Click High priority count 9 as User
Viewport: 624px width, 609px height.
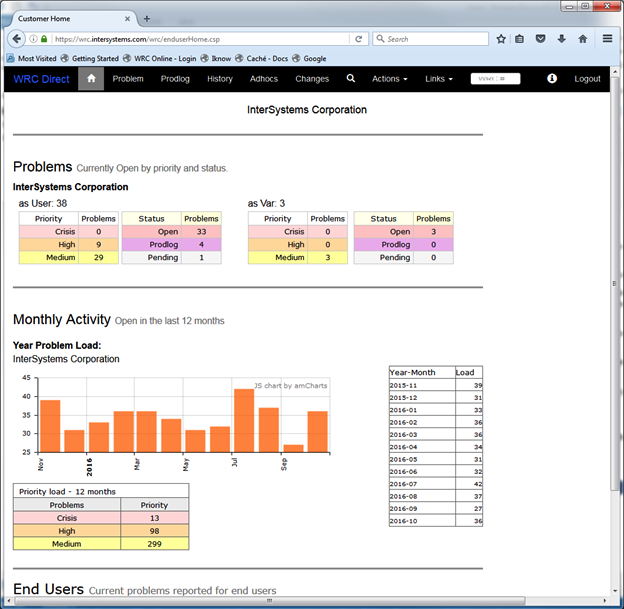[98, 244]
